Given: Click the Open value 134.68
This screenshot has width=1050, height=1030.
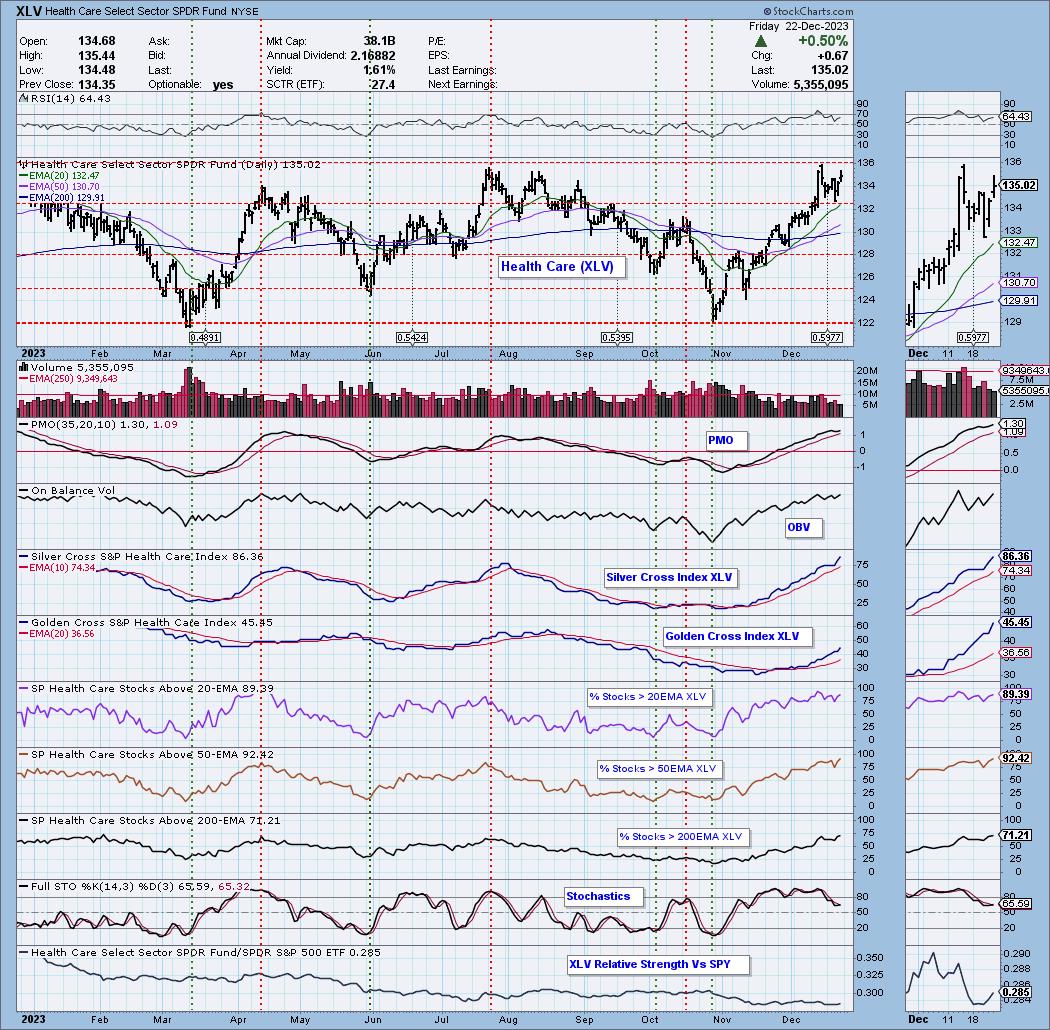Looking at the screenshot, I should pos(96,42).
